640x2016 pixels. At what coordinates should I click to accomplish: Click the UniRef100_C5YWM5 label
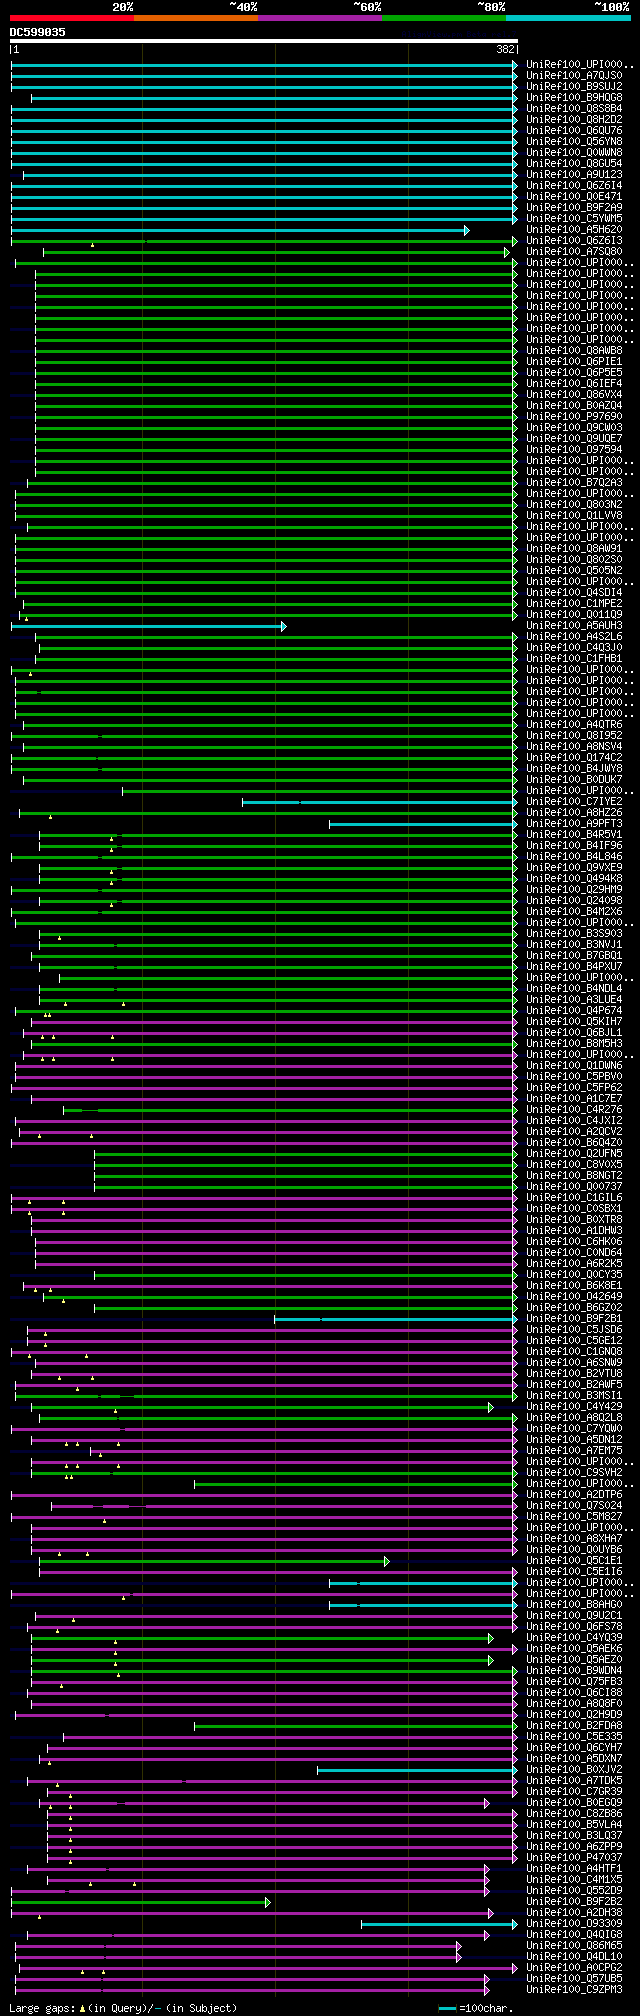[x=574, y=218]
